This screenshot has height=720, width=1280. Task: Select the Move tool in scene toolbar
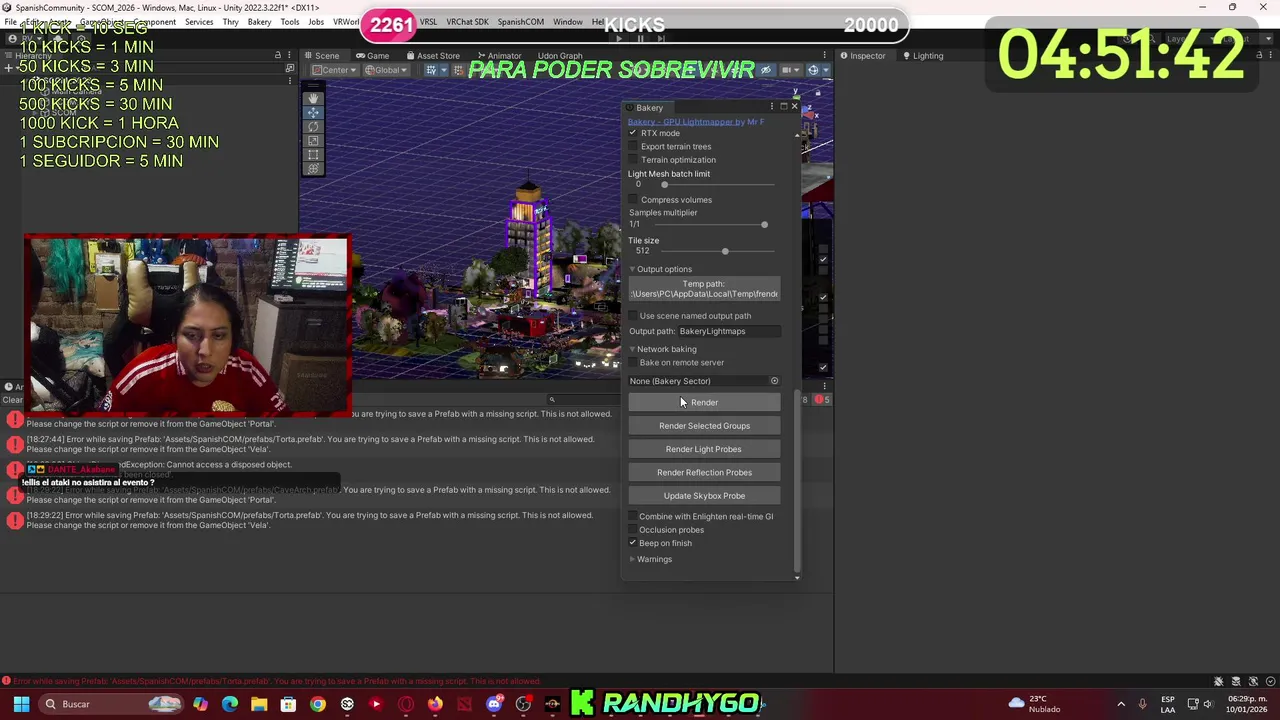pyautogui.click(x=313, y=112)
